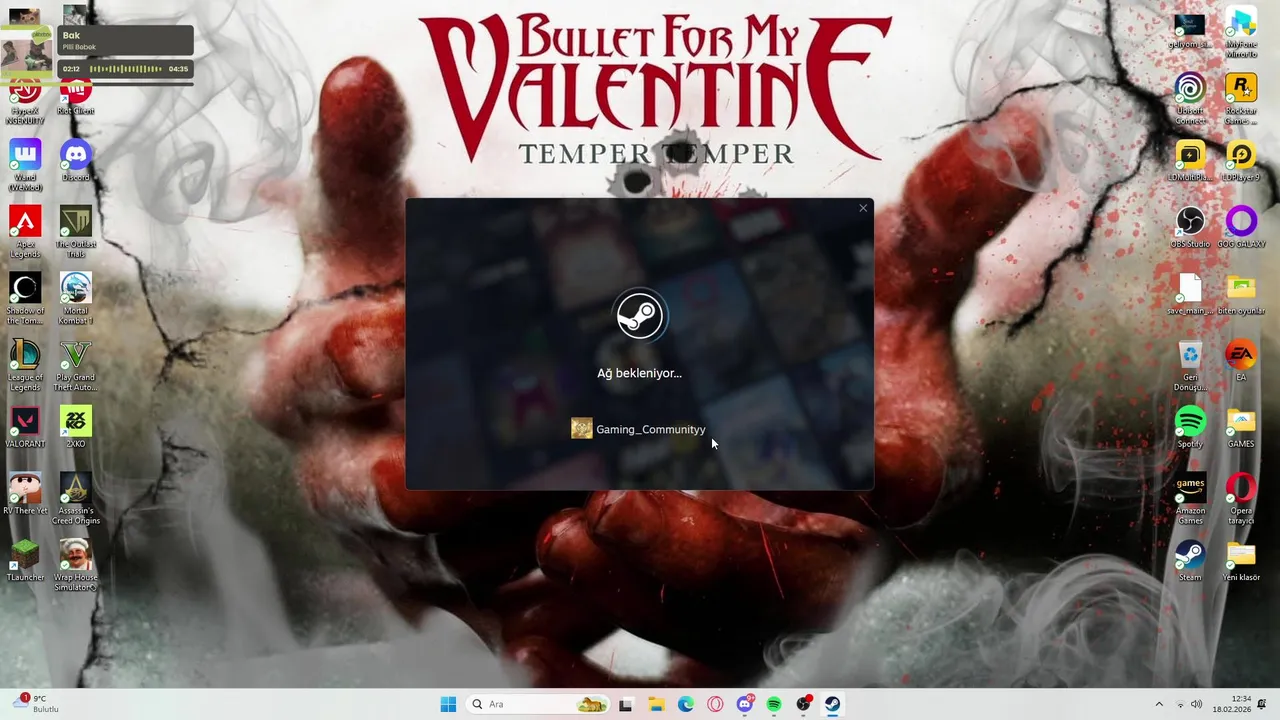
Task: Open the biten oyunlar folder
Action: click(x=1241, y=293)
